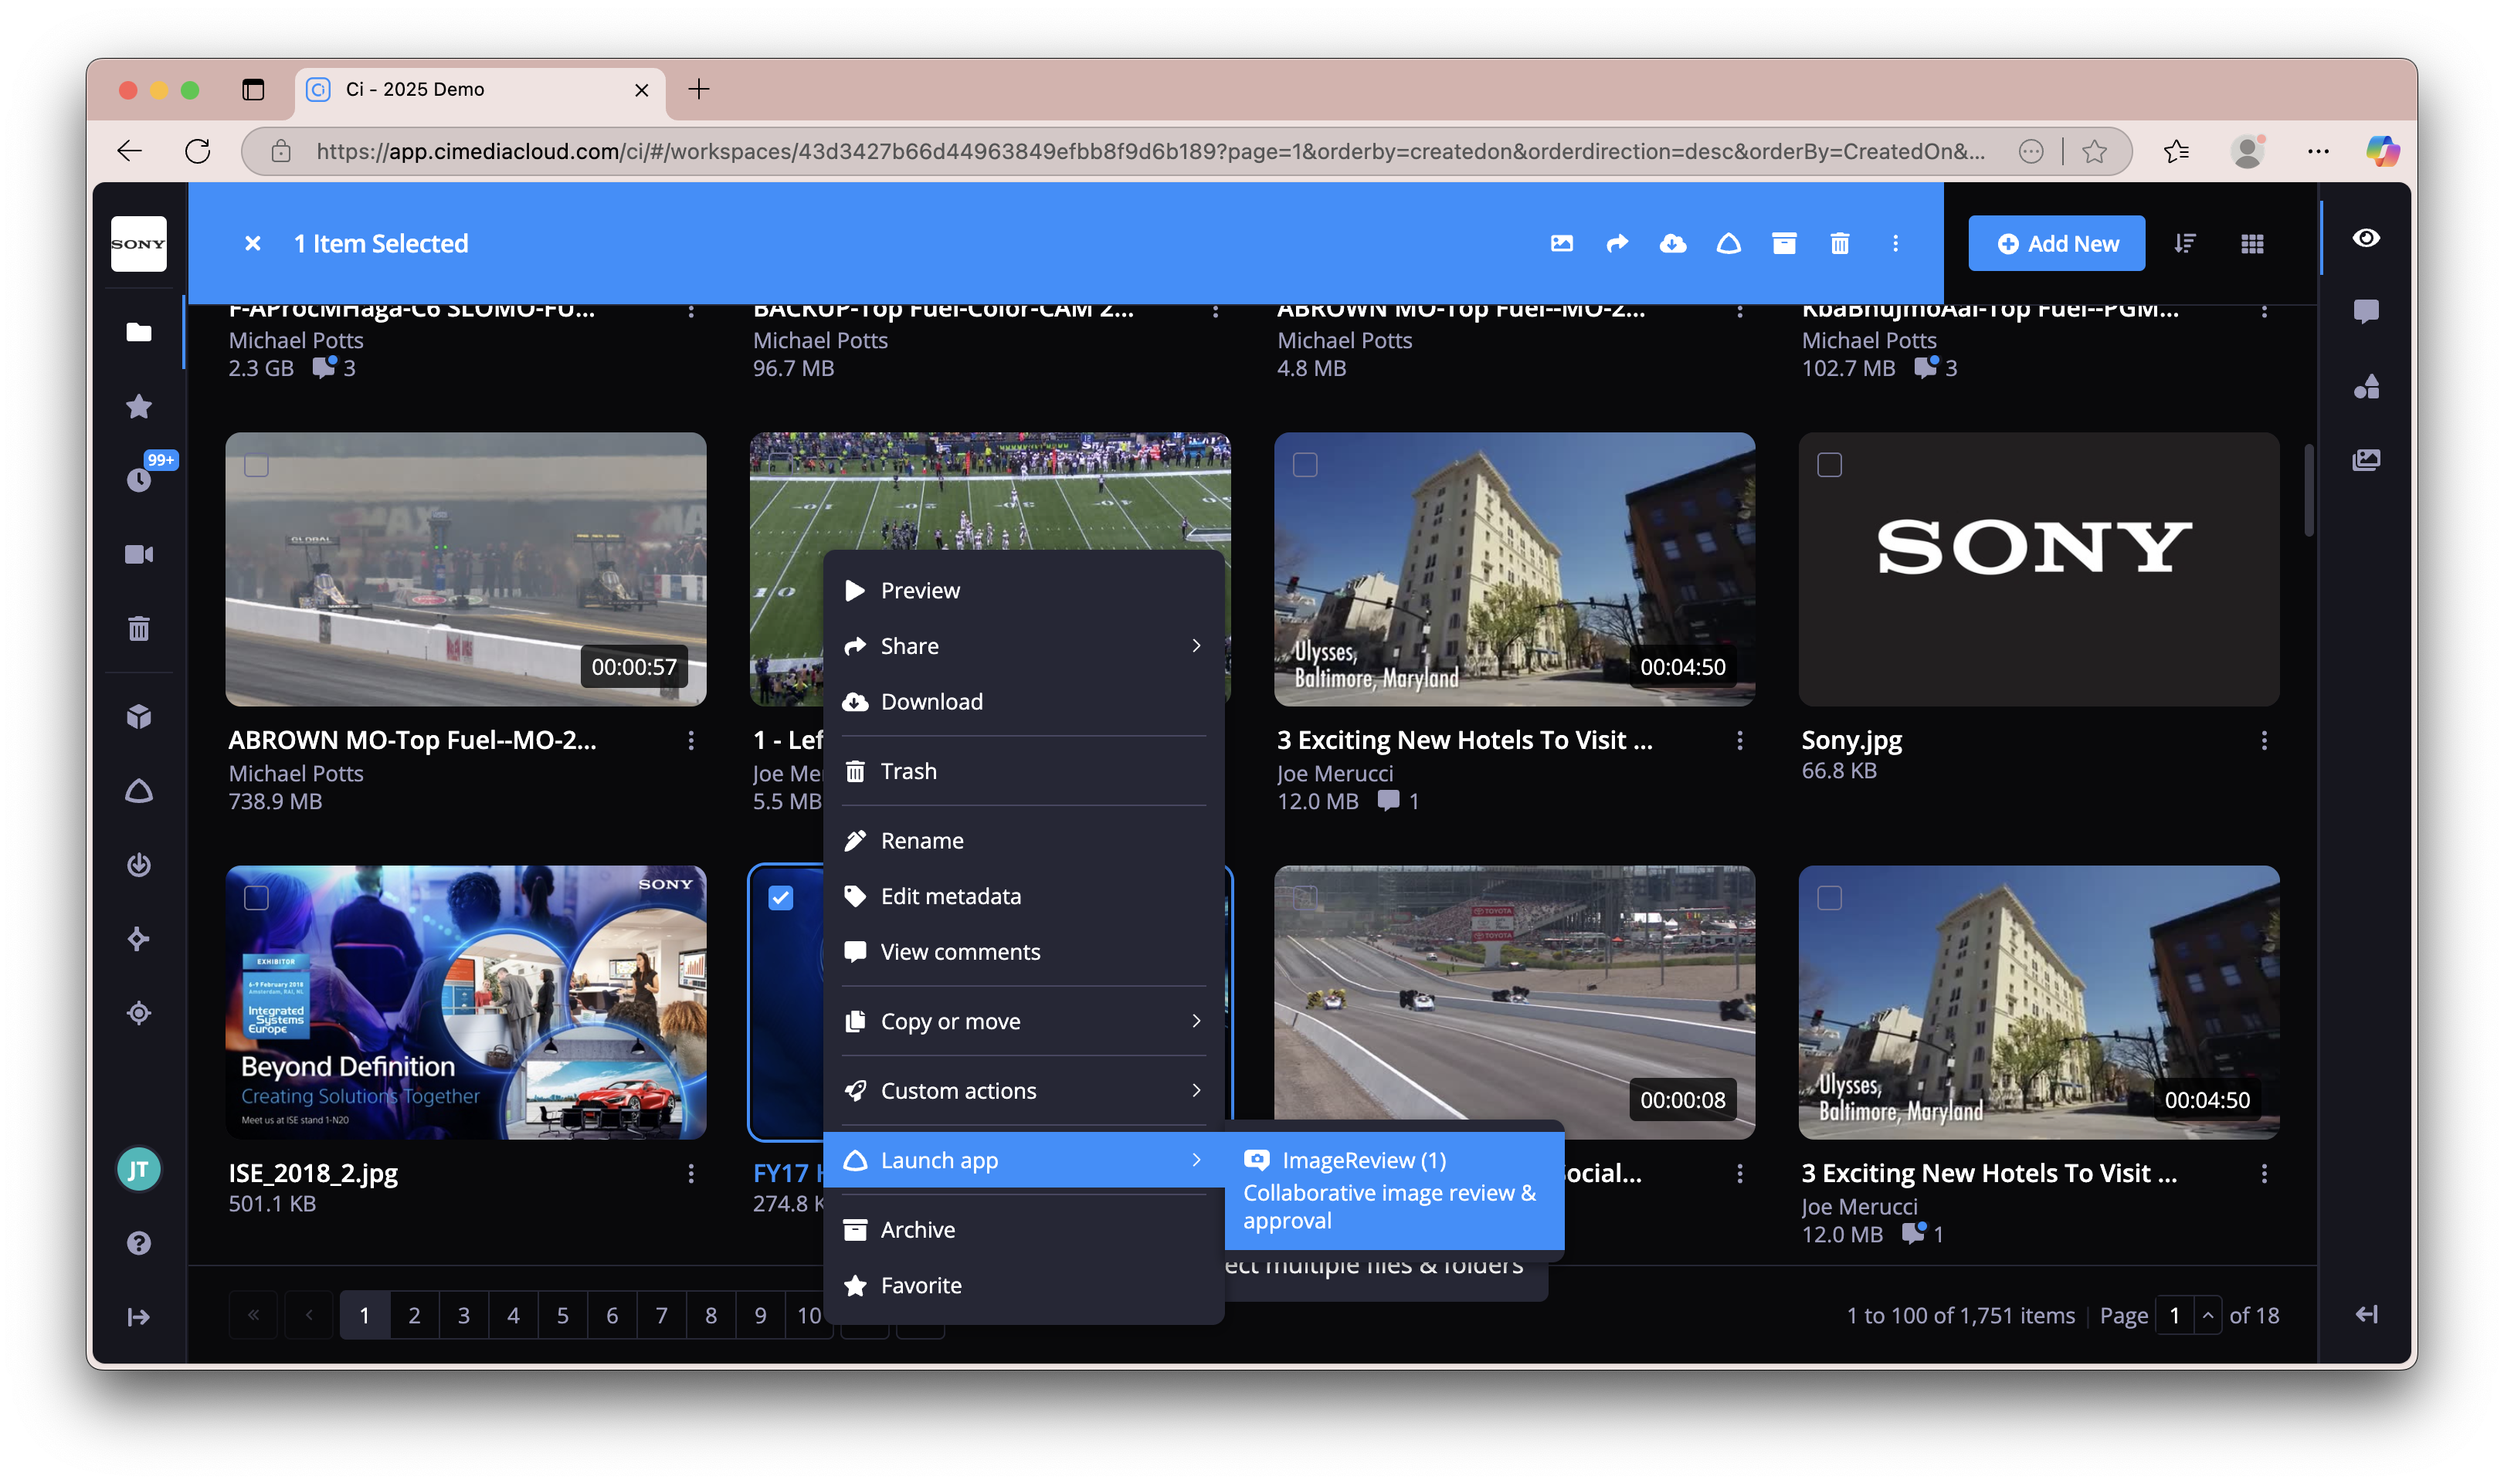Launch the ImageReview (1) app
The width and height of the screenshot is (2504, 1484).
tap(1394, 1190)
